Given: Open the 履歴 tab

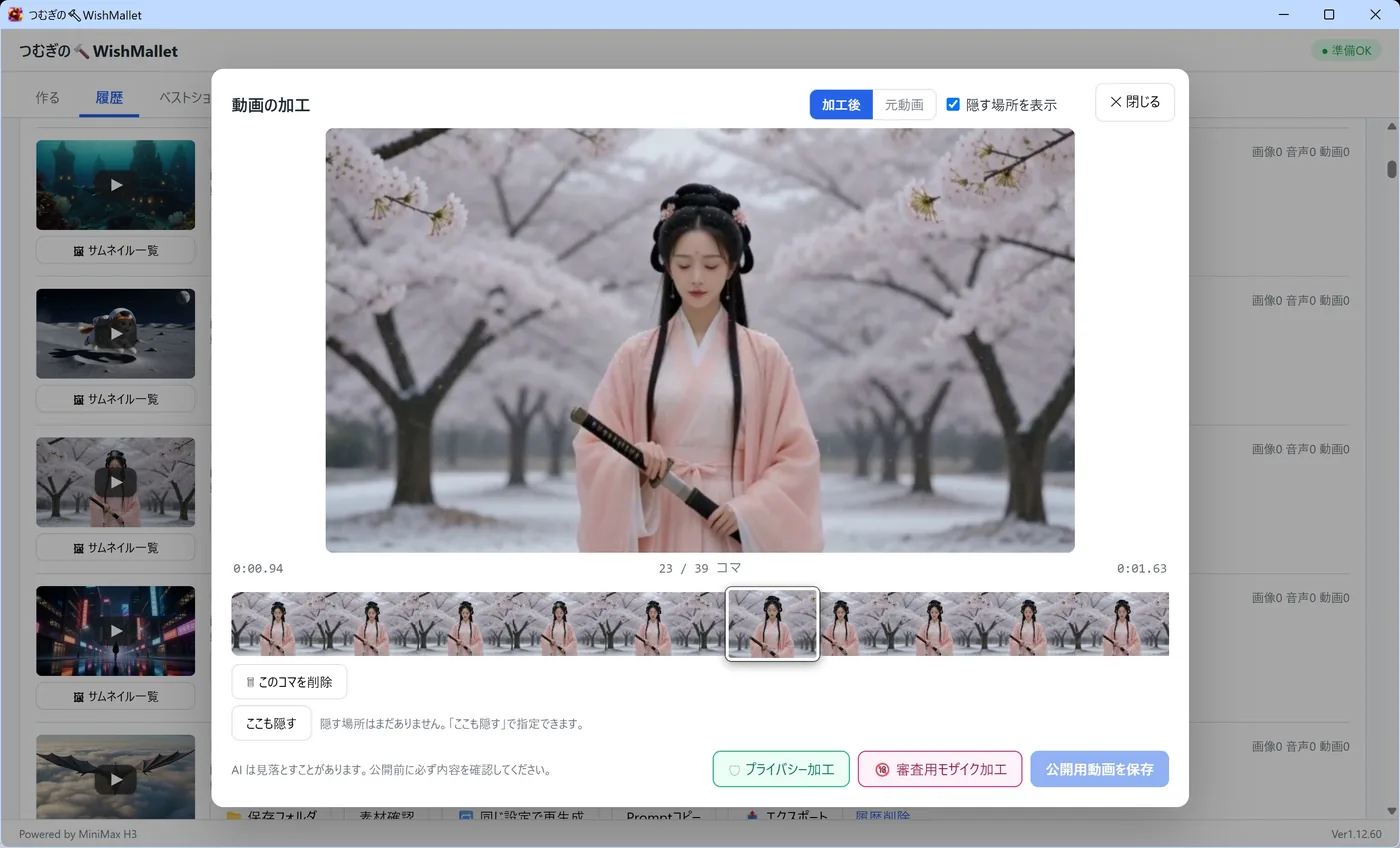Looking at the screenshot, I should [x=109, y=97].
